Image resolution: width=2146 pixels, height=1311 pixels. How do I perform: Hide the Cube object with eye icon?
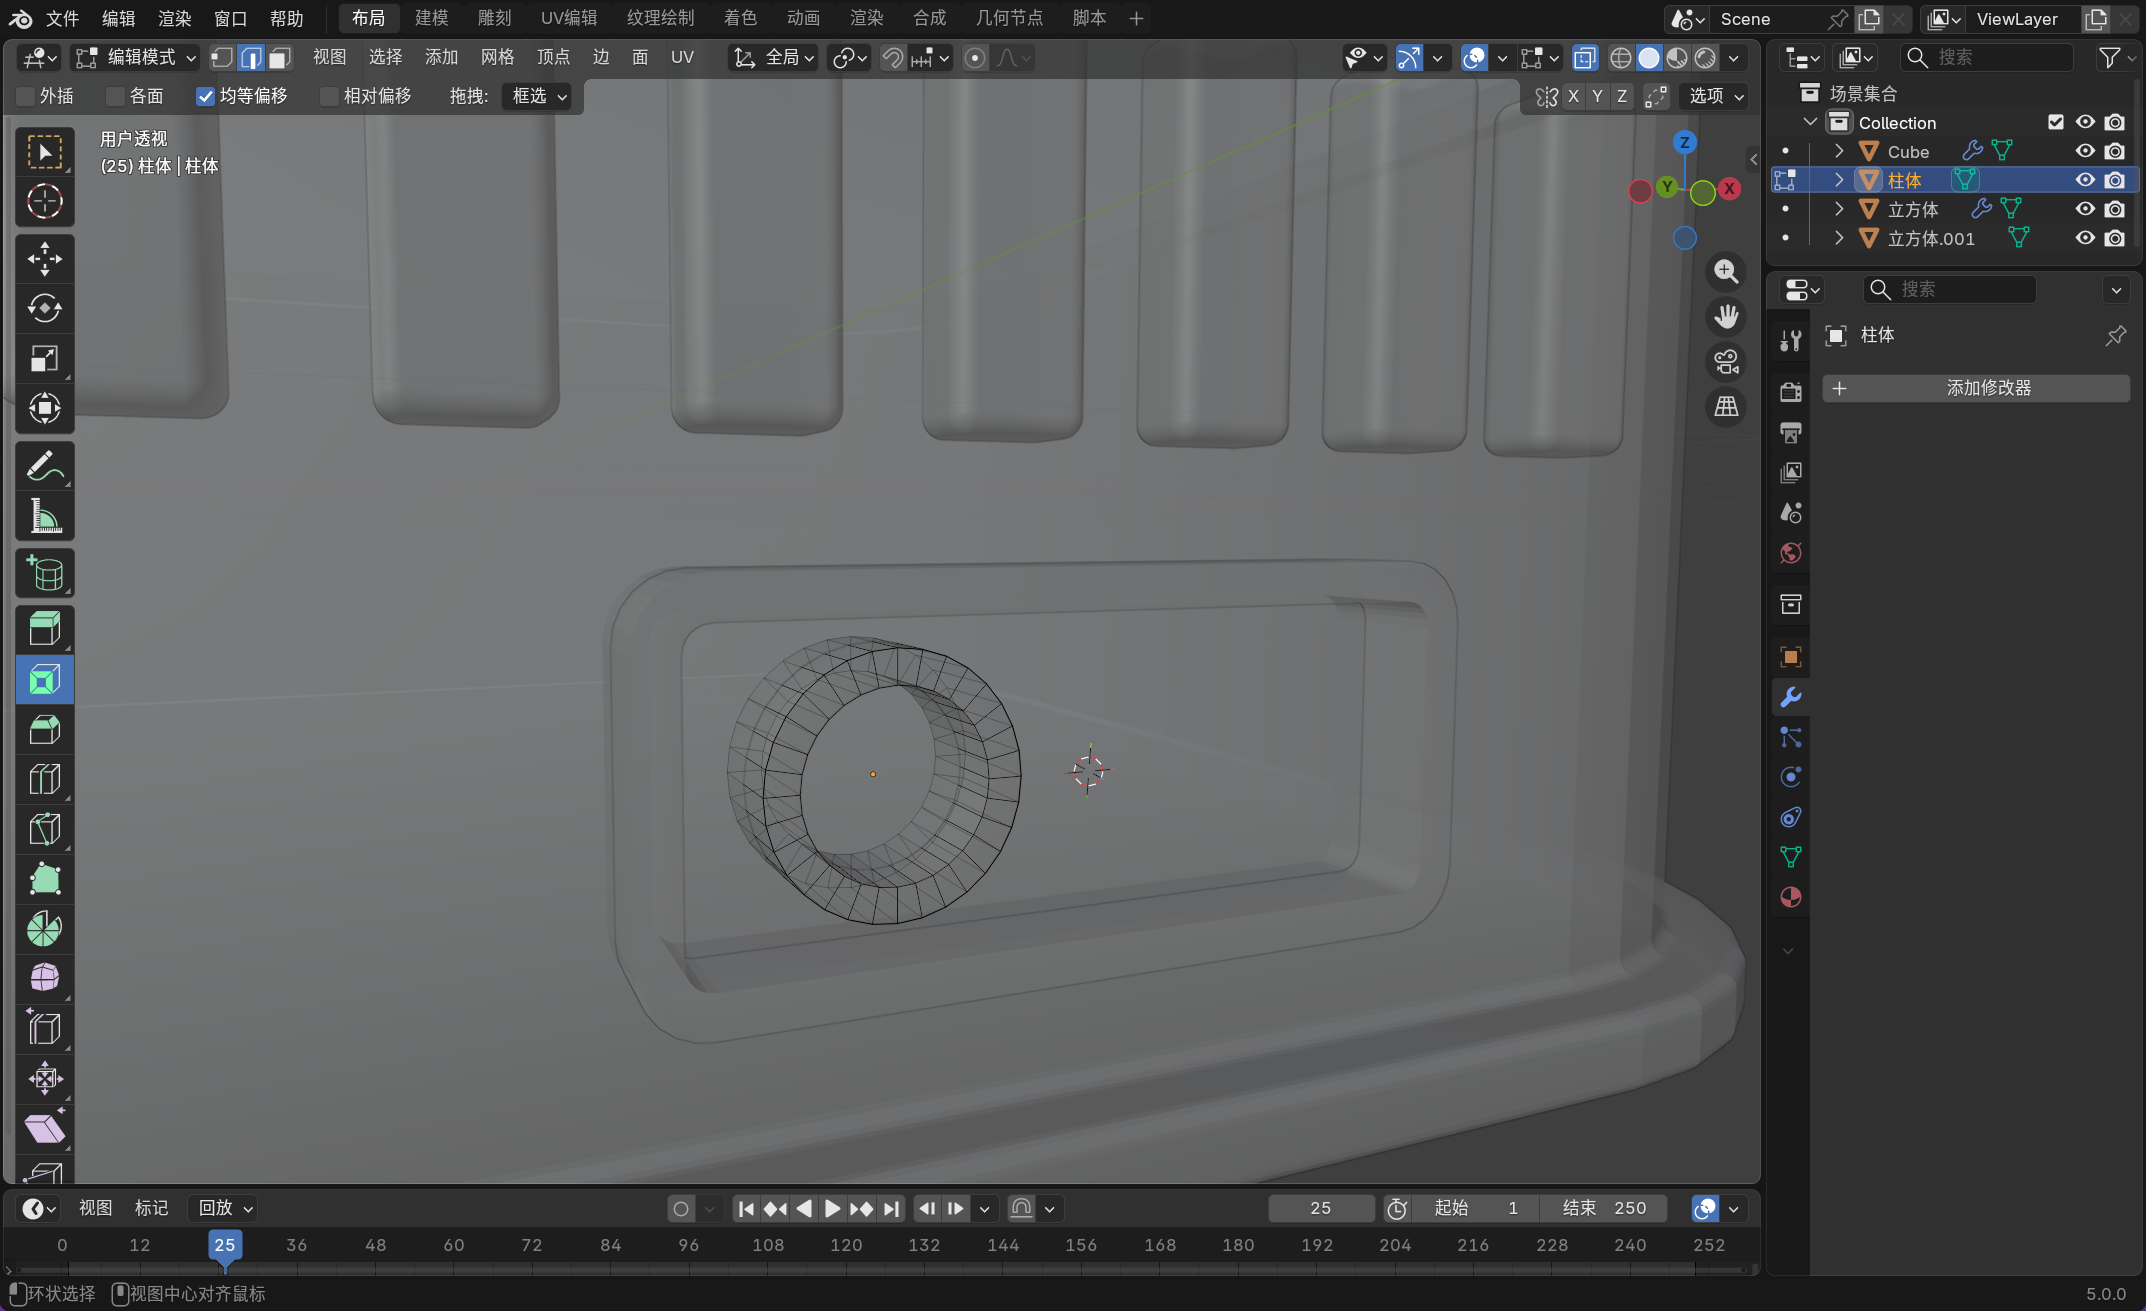pos(2084,151)
